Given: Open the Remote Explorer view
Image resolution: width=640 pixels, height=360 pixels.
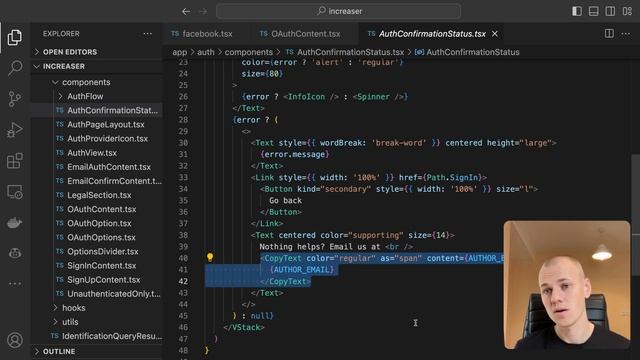Looking at the screenshot, I should tap(15, 192).
